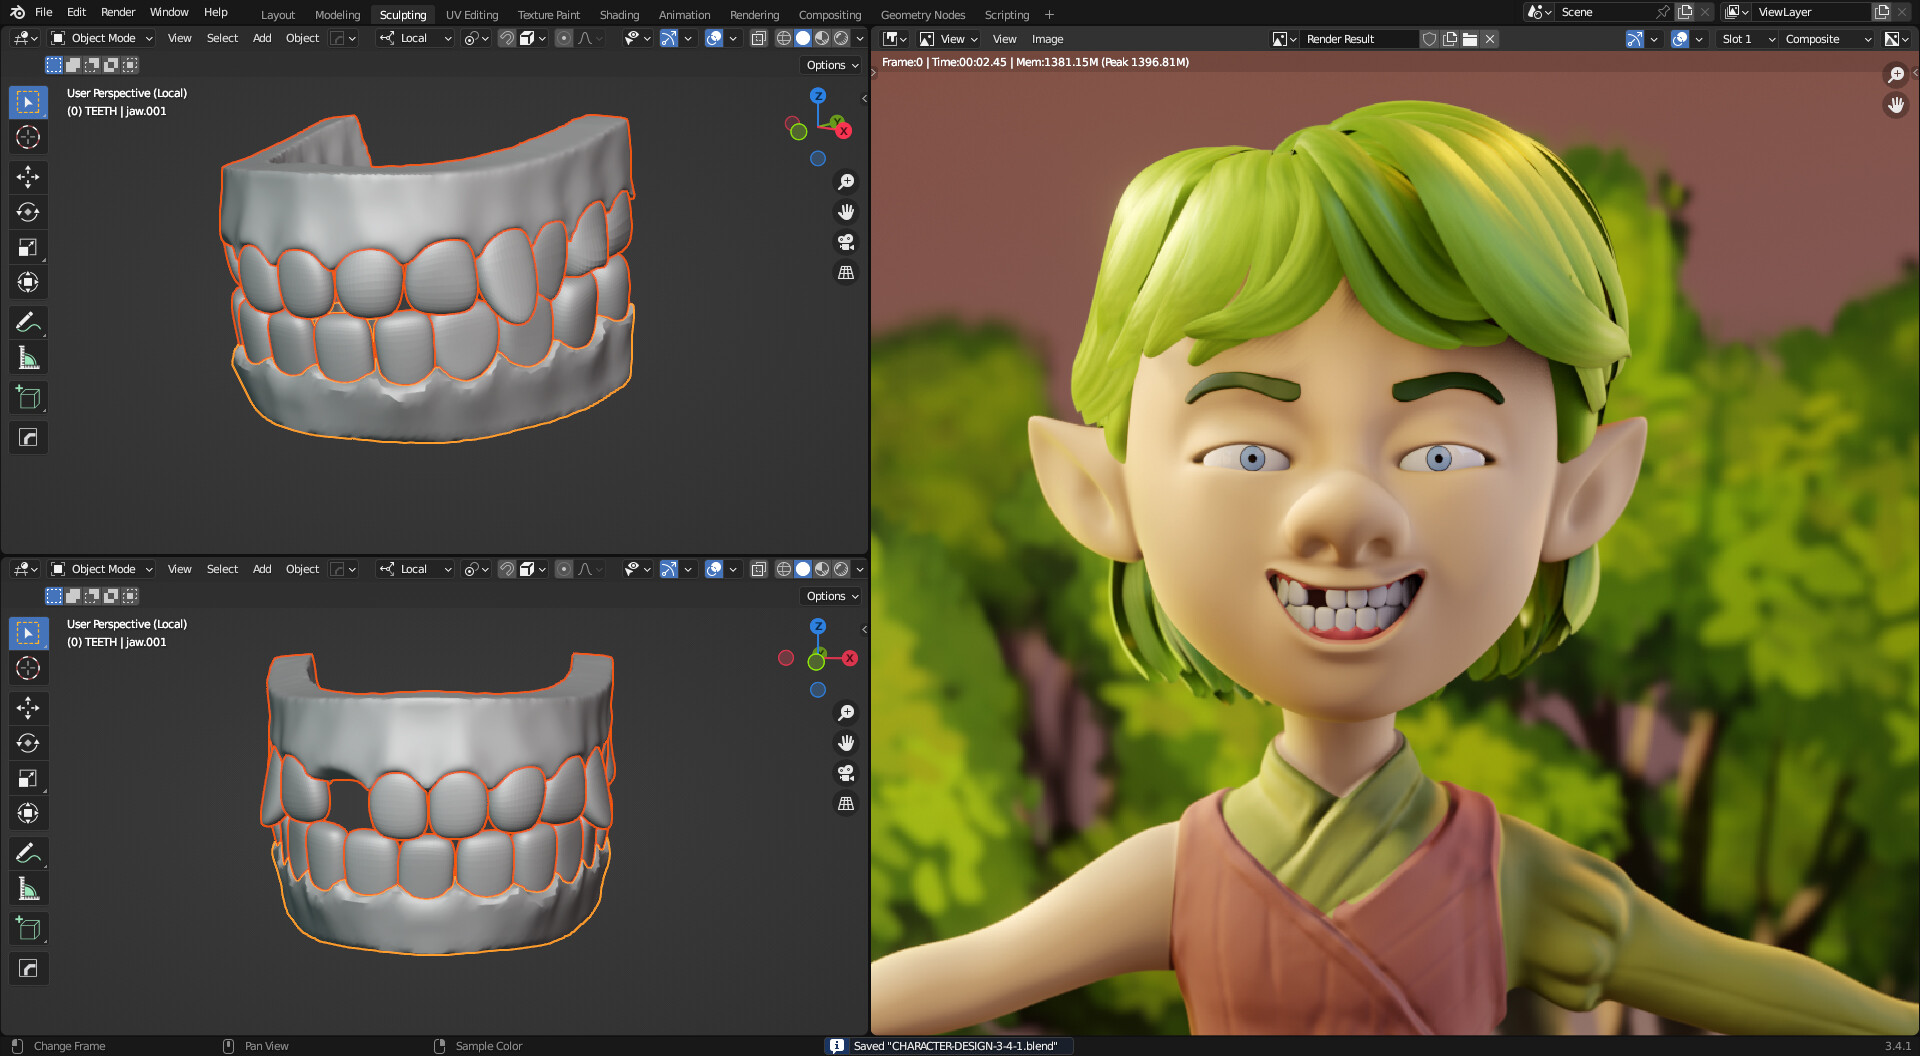The image size is (1920, 1056).
Task: Select the Annotate tool
Action: click(x=28, y=321)
